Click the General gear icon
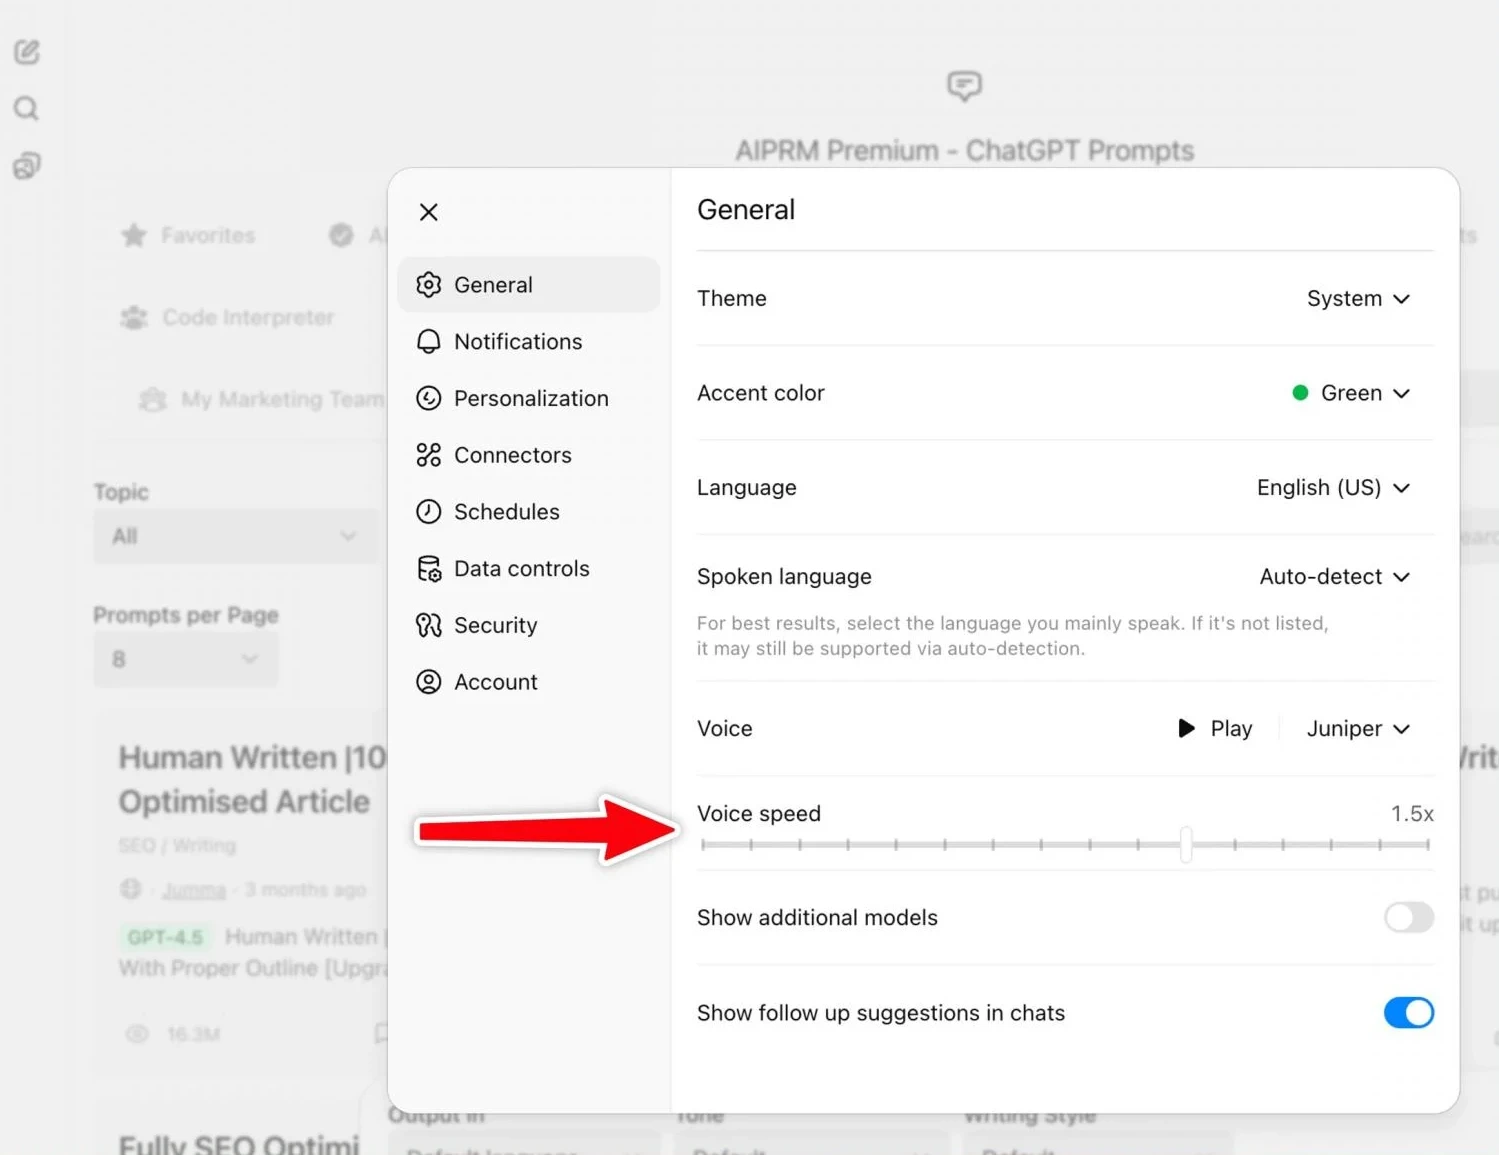The image size is (1499, 1155). click(x=429, y=285)
